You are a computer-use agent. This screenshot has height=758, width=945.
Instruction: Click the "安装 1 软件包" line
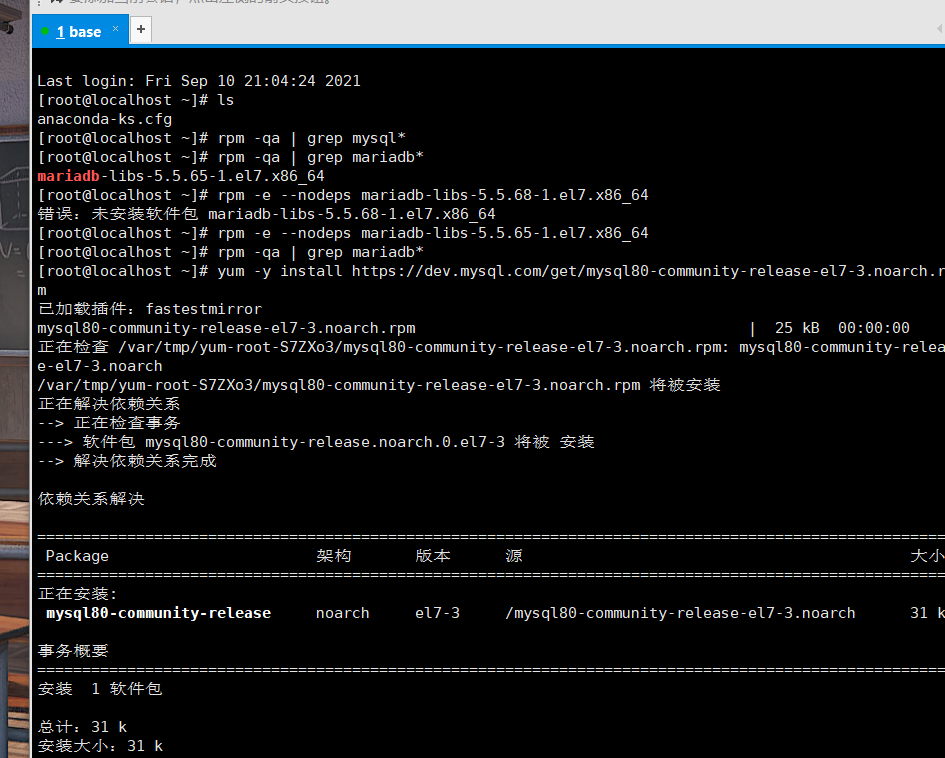[x=99, y=689]
